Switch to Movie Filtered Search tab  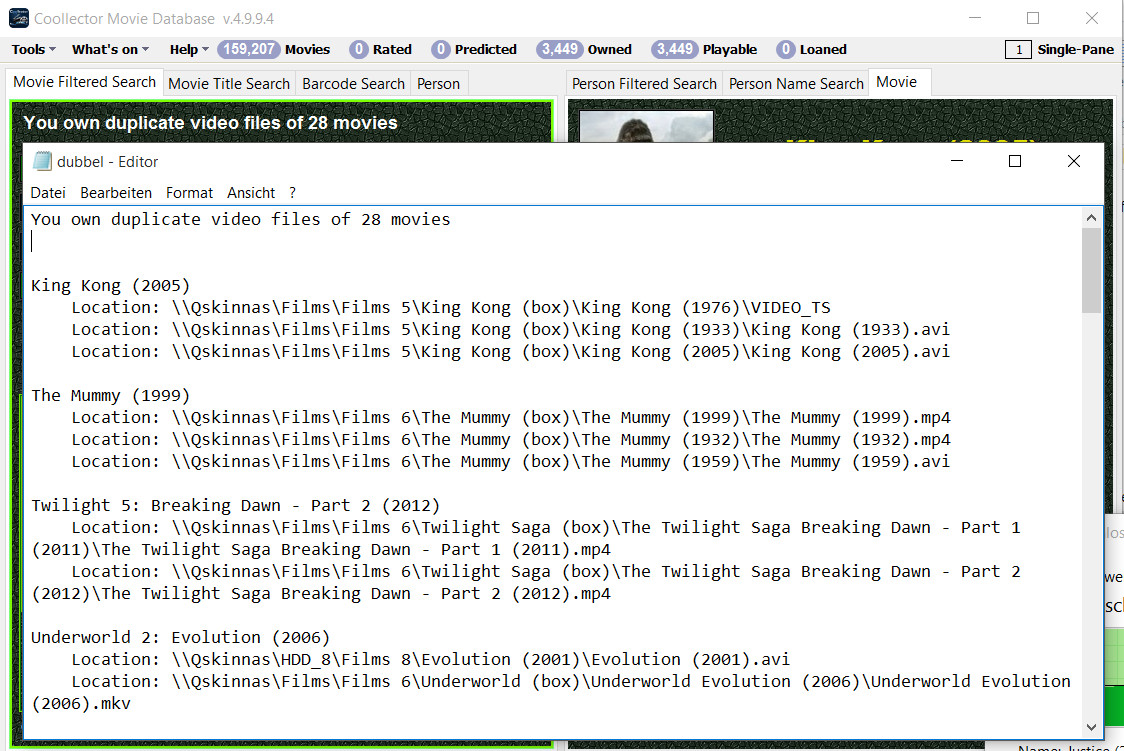coord(85,82)
